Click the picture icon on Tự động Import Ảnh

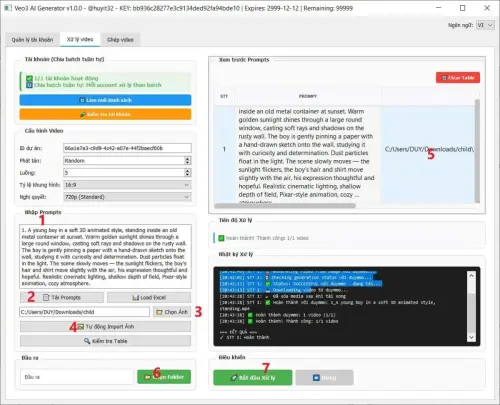coord(81,327)
